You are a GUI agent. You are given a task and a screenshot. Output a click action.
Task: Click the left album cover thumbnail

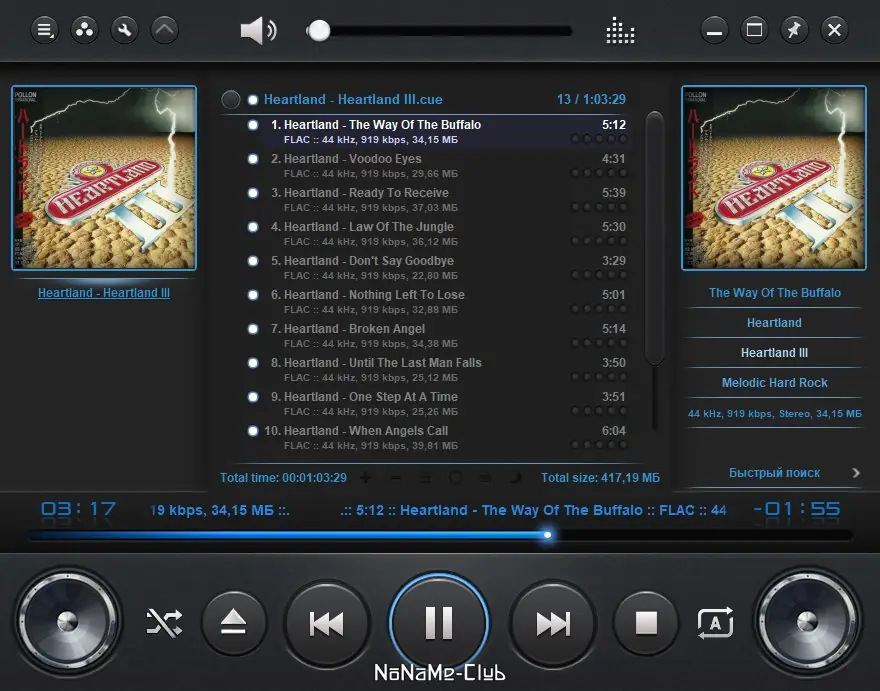point(104,178)
